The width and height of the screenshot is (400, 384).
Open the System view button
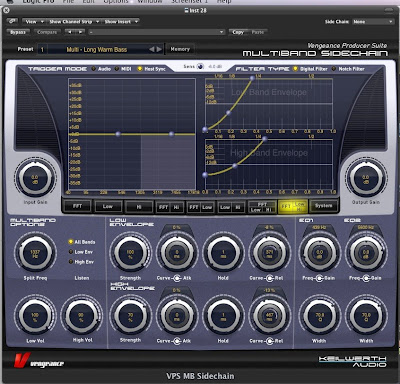323,206
